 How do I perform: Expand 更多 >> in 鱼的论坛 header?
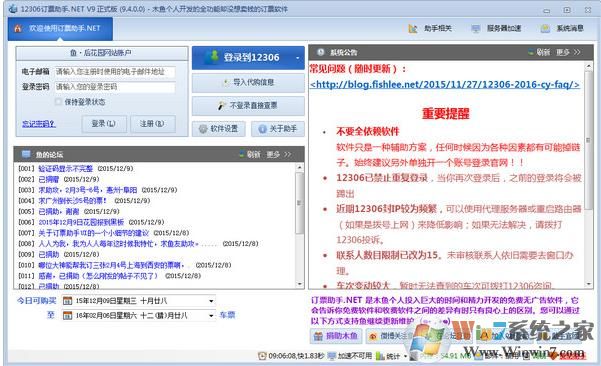coord(279,154)
